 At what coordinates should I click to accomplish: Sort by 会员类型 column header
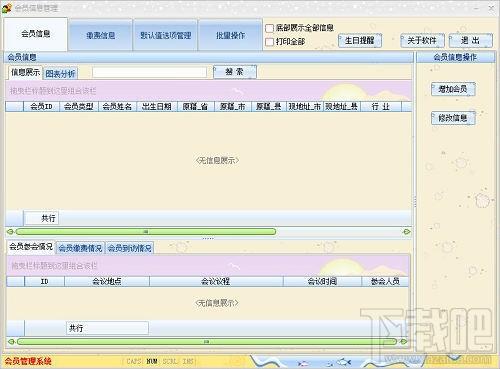click(79, 107)
